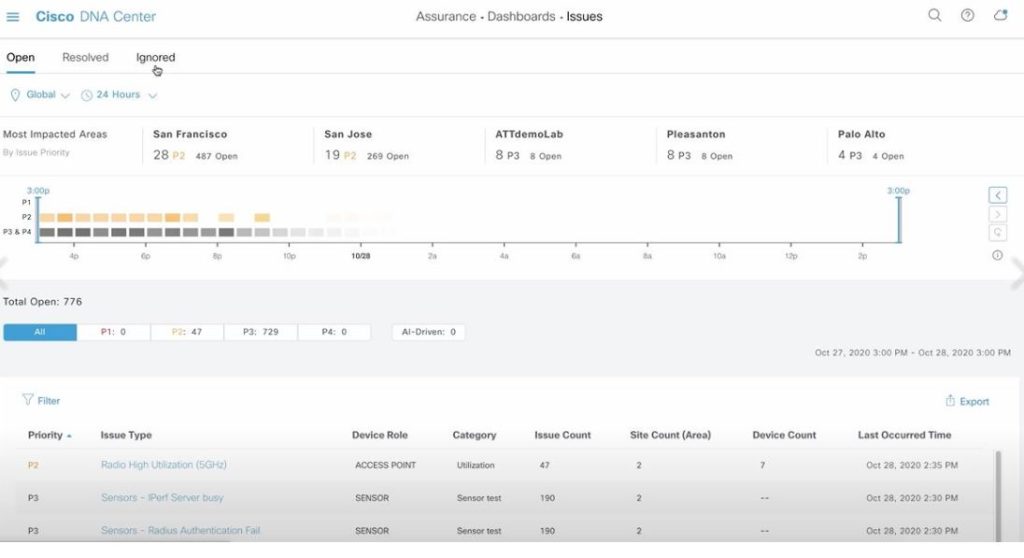The width and height of the screenshot is (1024, 558).
Task: Click the right 3:00p timeline handle
Action: tap(898, 219)
